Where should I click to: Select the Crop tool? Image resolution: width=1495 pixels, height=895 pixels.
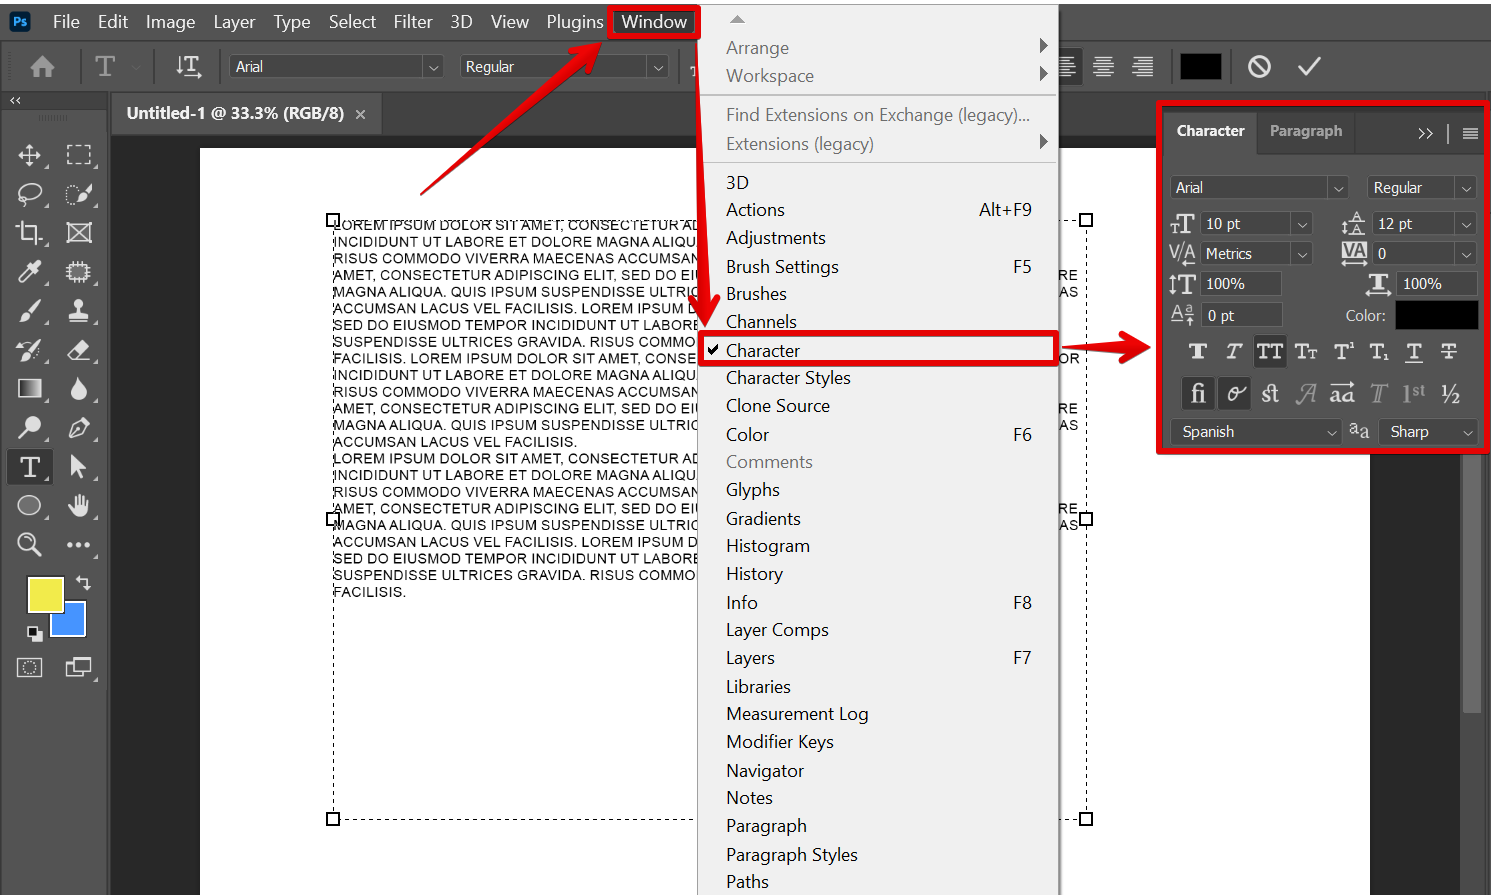pos(29,233)
